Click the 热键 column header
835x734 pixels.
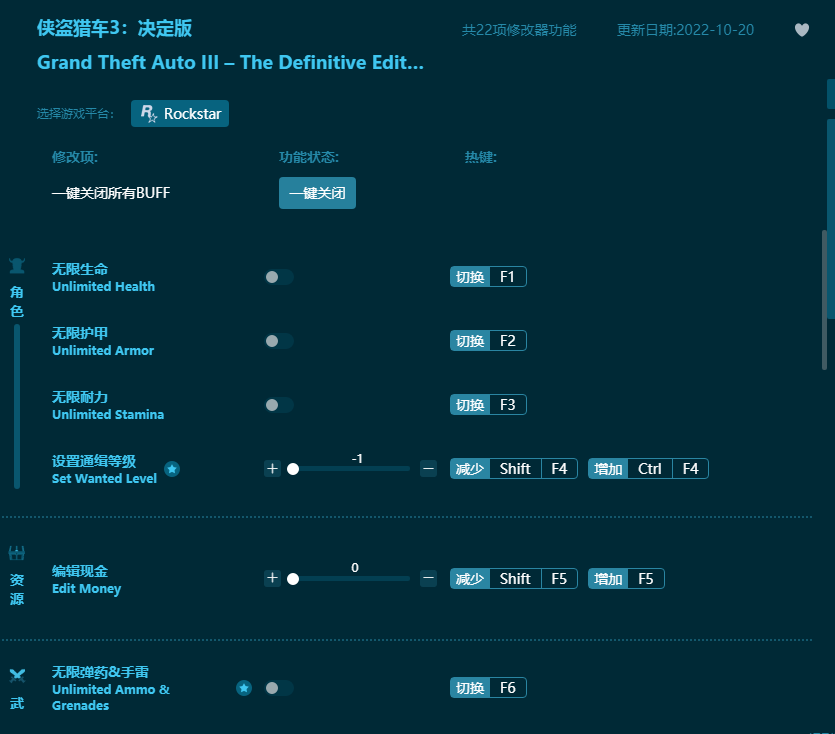click(480, 157)
